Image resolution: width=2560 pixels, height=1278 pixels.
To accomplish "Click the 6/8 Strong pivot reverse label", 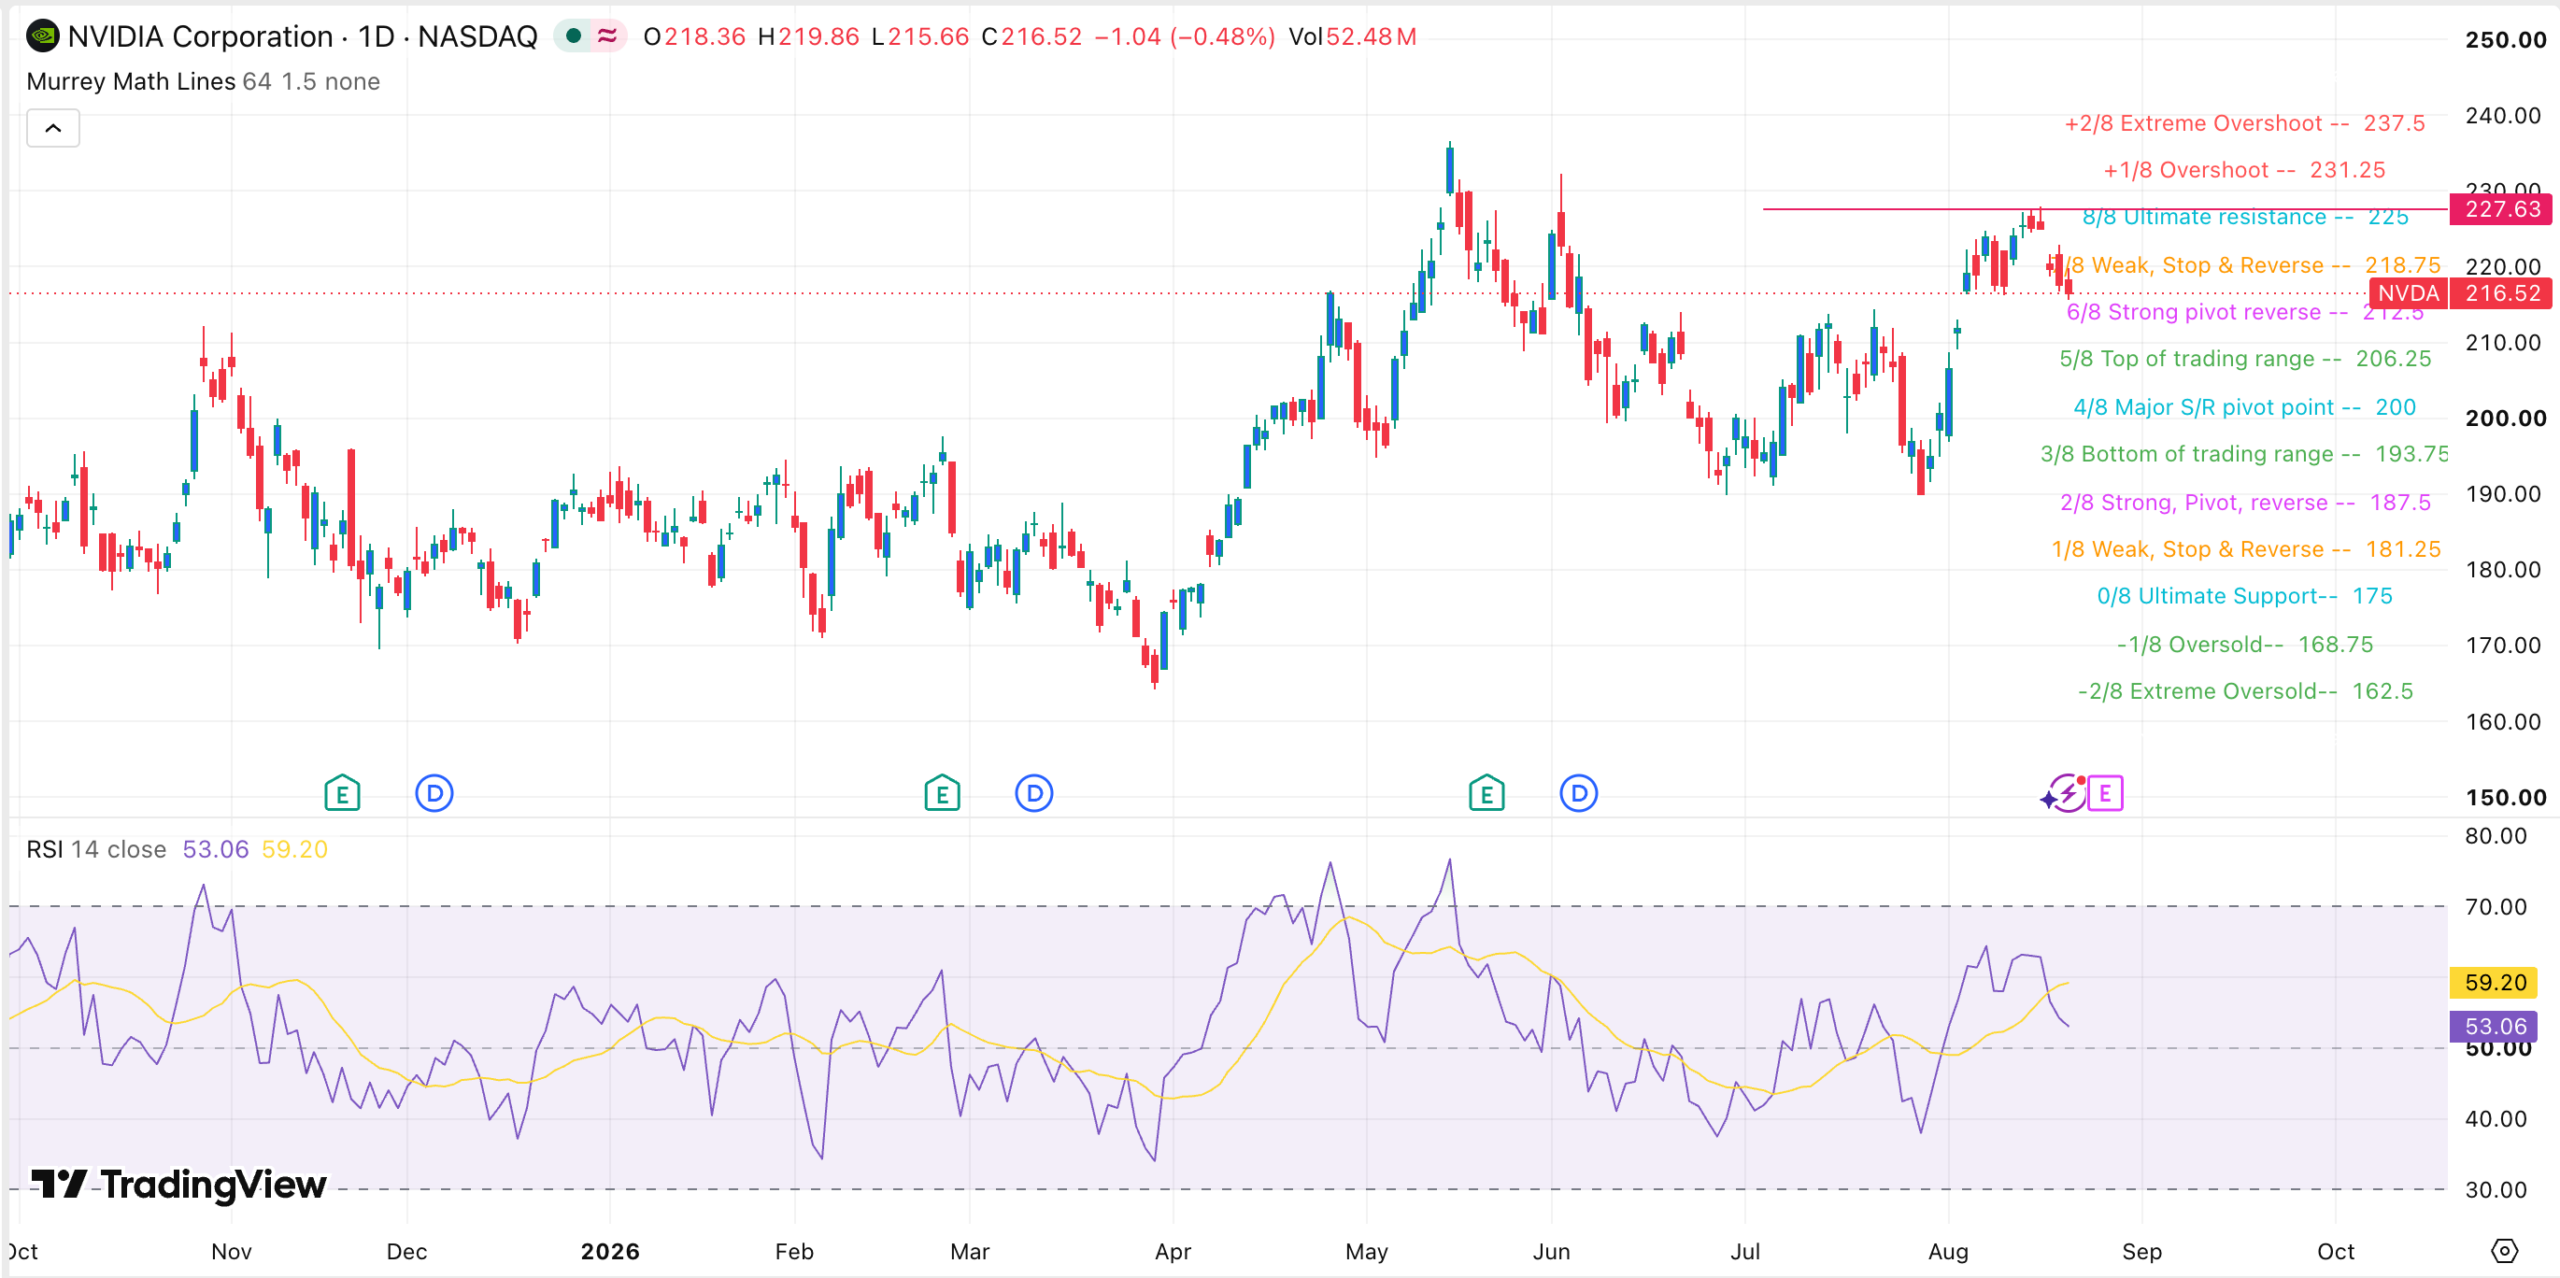I will pyautogui.click(x=2245, y=312).
